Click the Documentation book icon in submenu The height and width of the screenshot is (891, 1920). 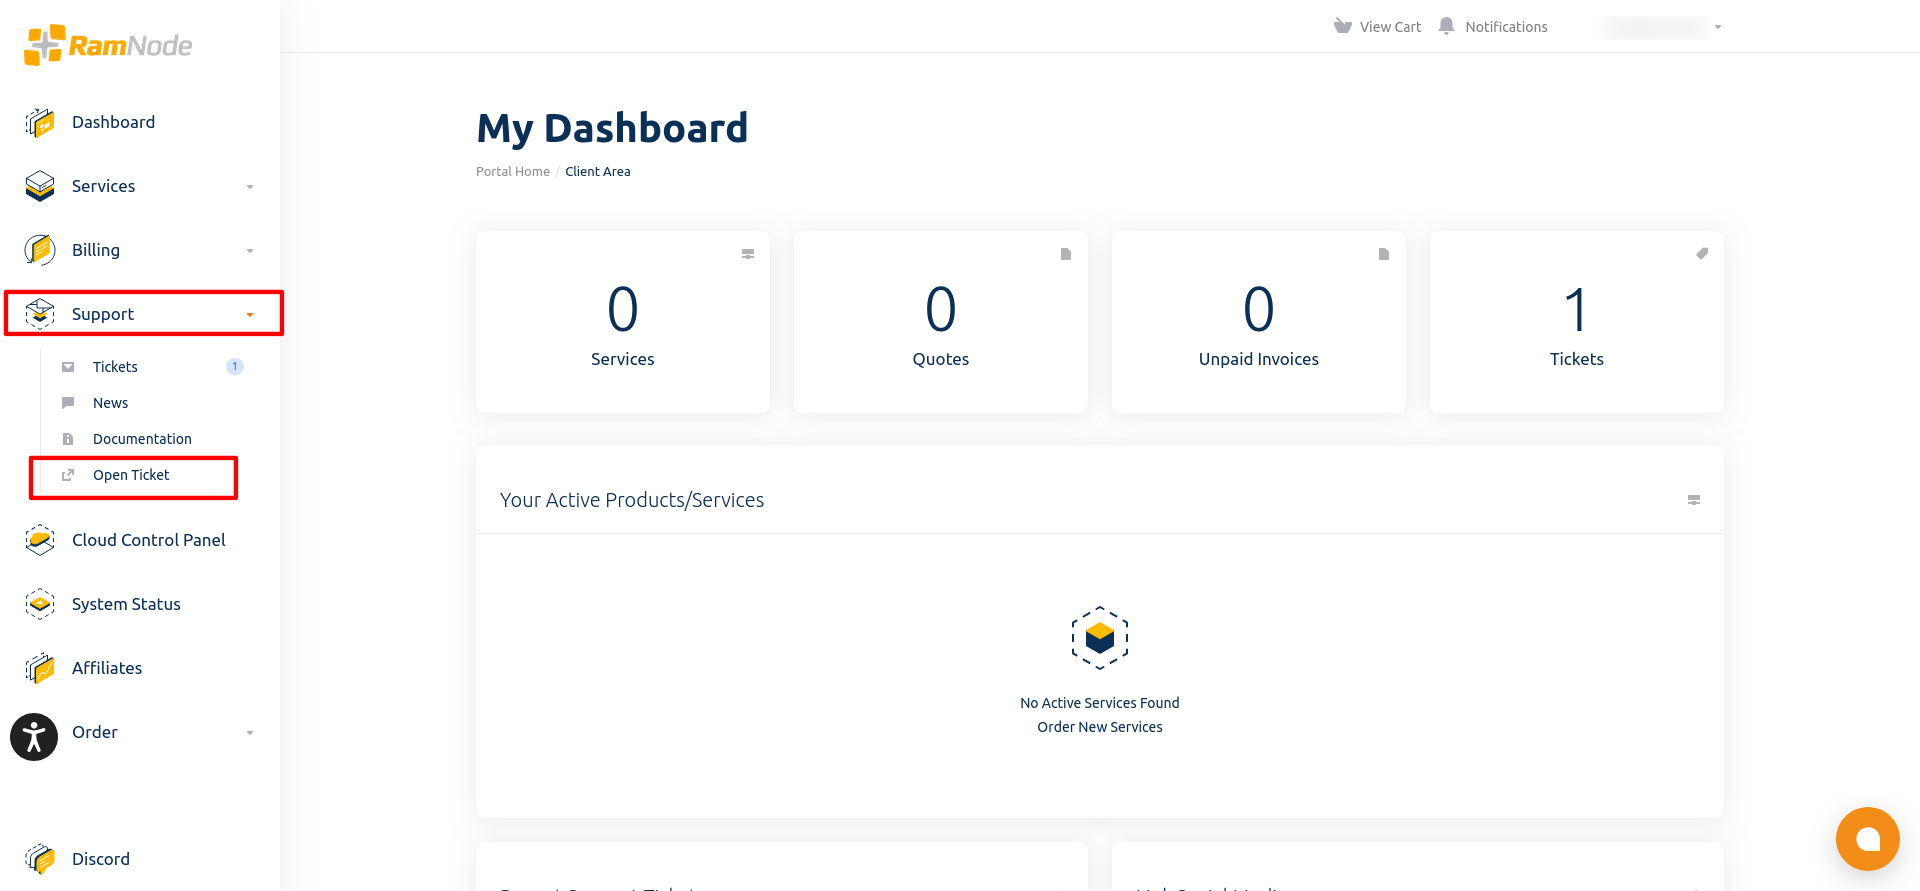pos(68,439)
